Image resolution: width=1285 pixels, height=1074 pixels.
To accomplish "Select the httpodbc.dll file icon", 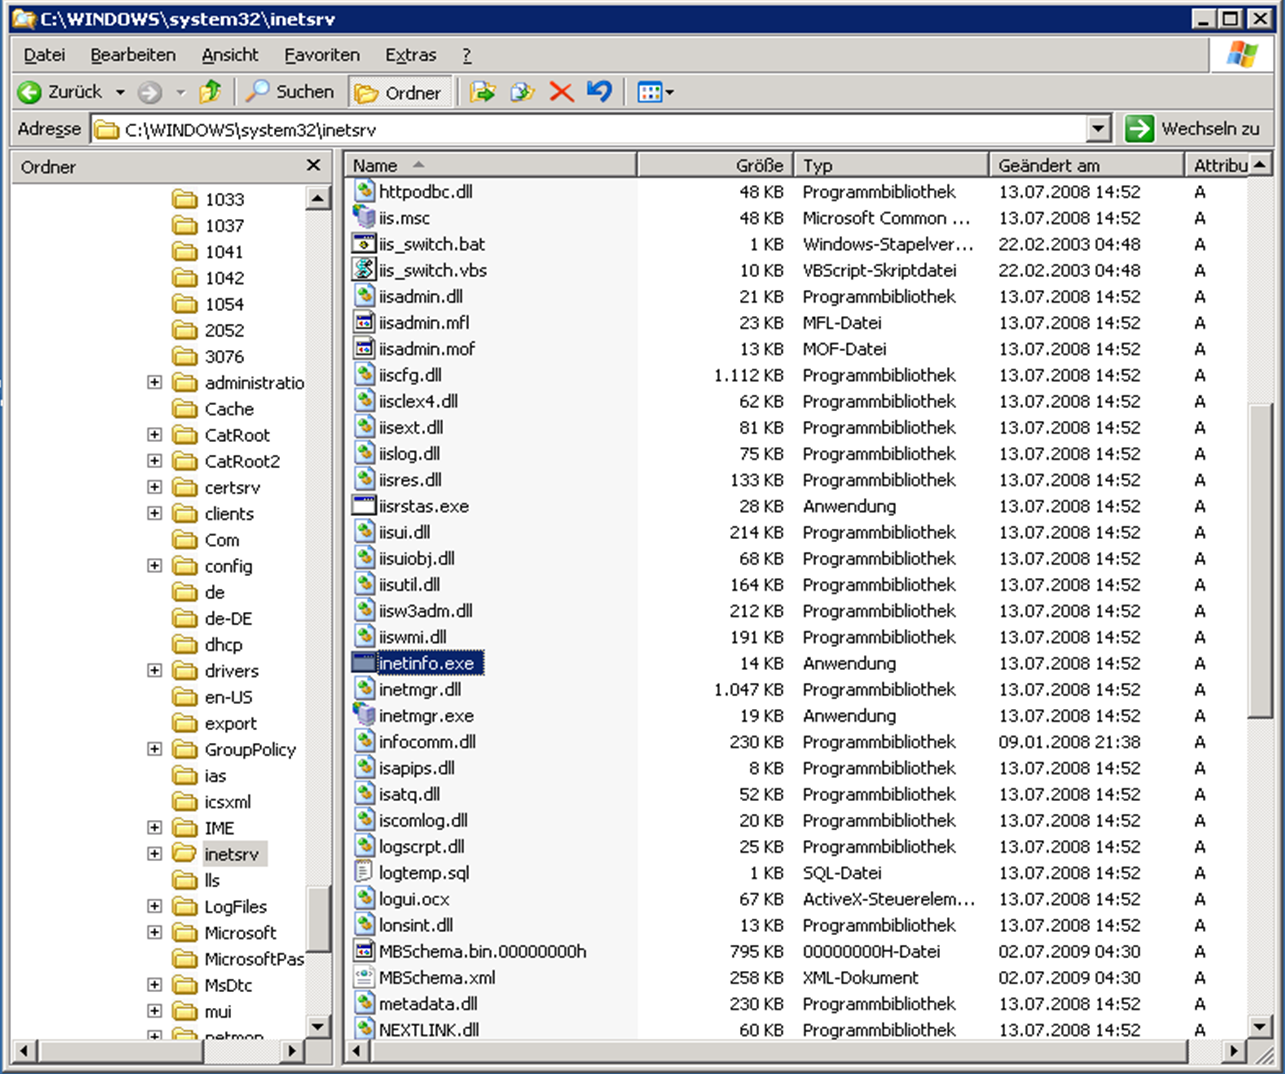I will point(364,191).
